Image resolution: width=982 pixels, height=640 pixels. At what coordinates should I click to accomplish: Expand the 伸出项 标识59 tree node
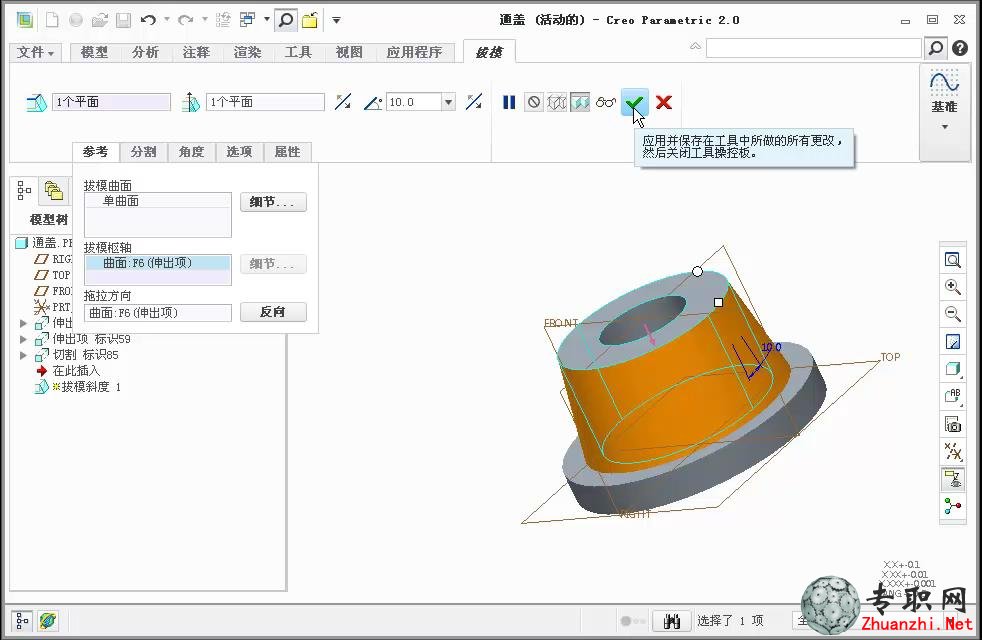(23, 339)
